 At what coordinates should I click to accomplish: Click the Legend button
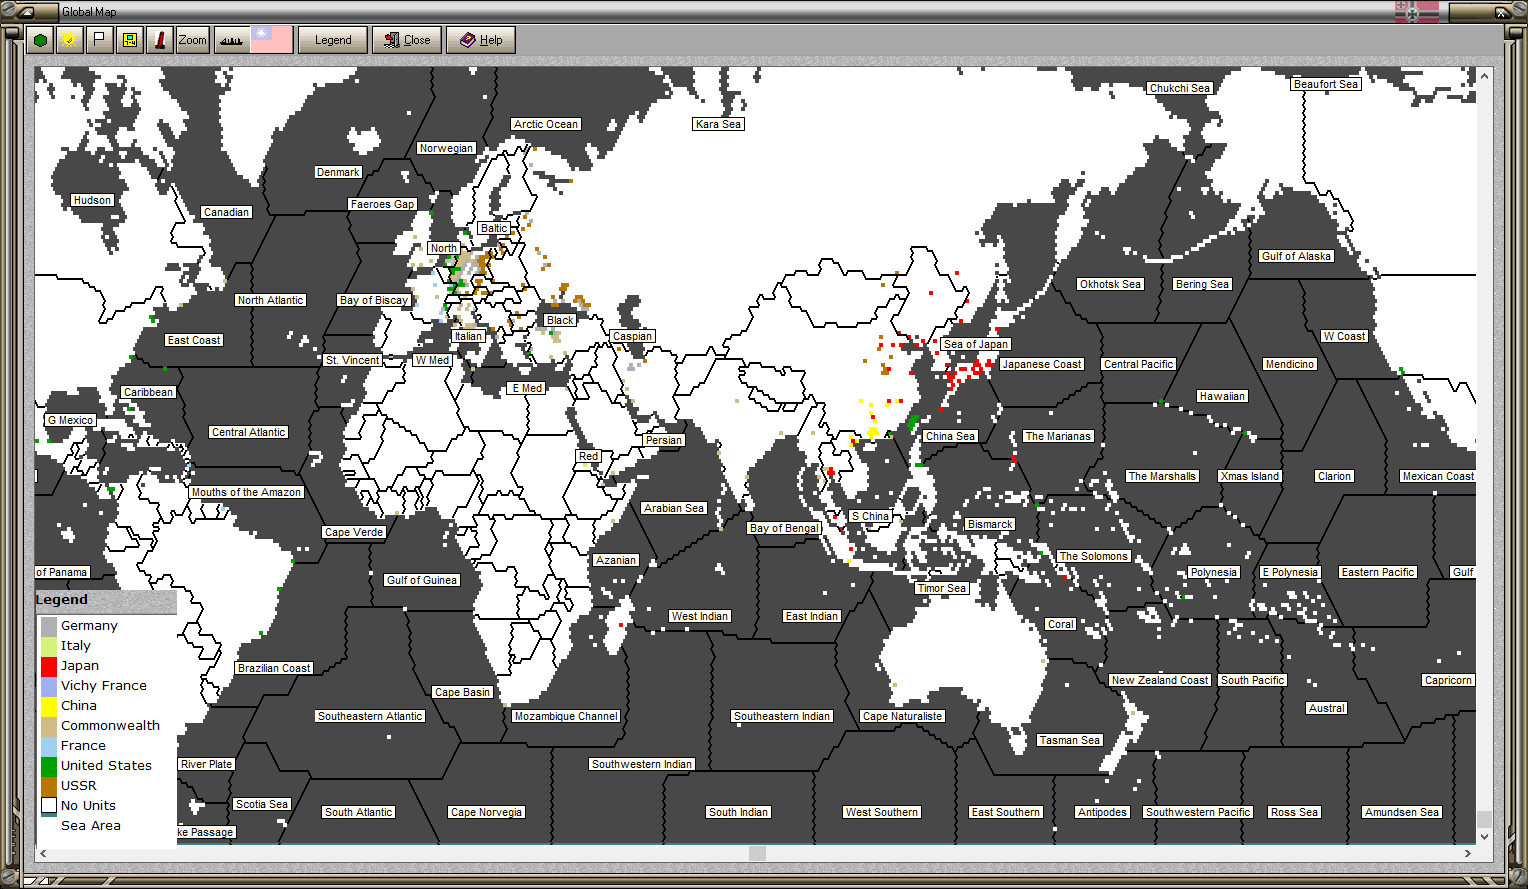pos(333,40)
